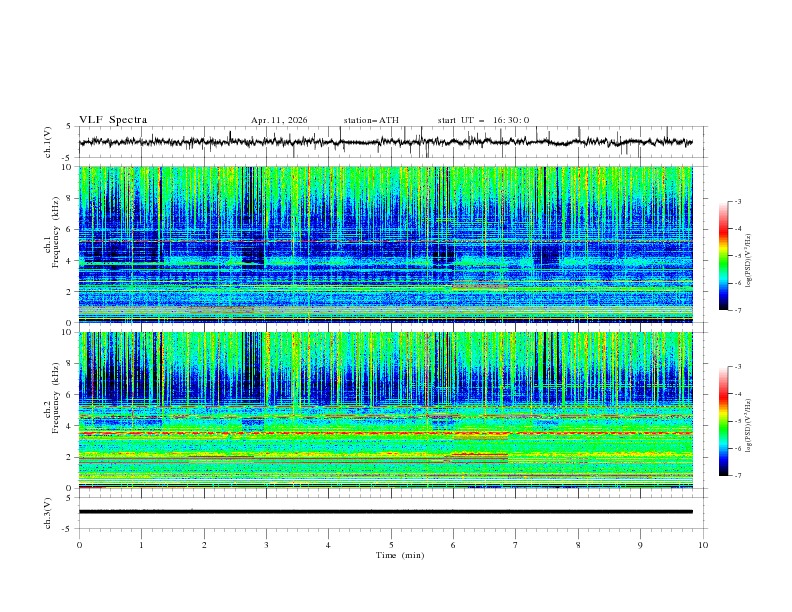The height and width of the screenshot is (612, 792).
Task: Click the upper log(PSD)(V²/Hz) colorbar label
Action: coord(749,261)
